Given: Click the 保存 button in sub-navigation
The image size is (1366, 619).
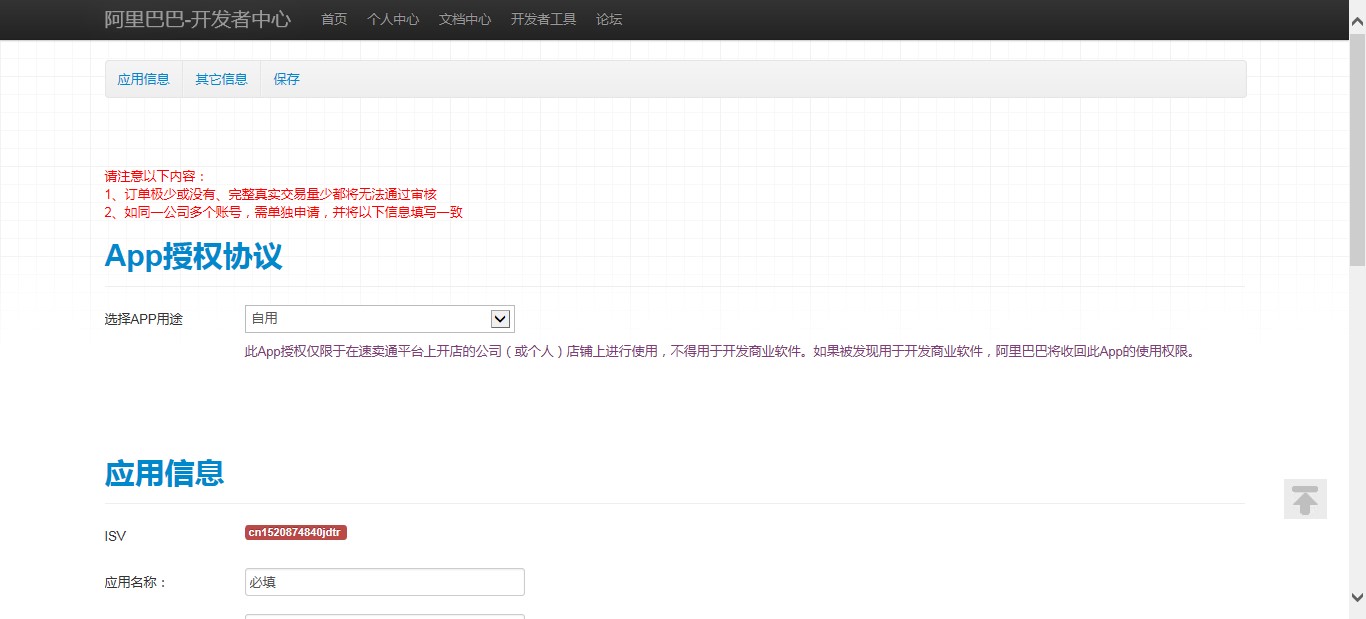Looking at the screenshot, I should point(287,79).
